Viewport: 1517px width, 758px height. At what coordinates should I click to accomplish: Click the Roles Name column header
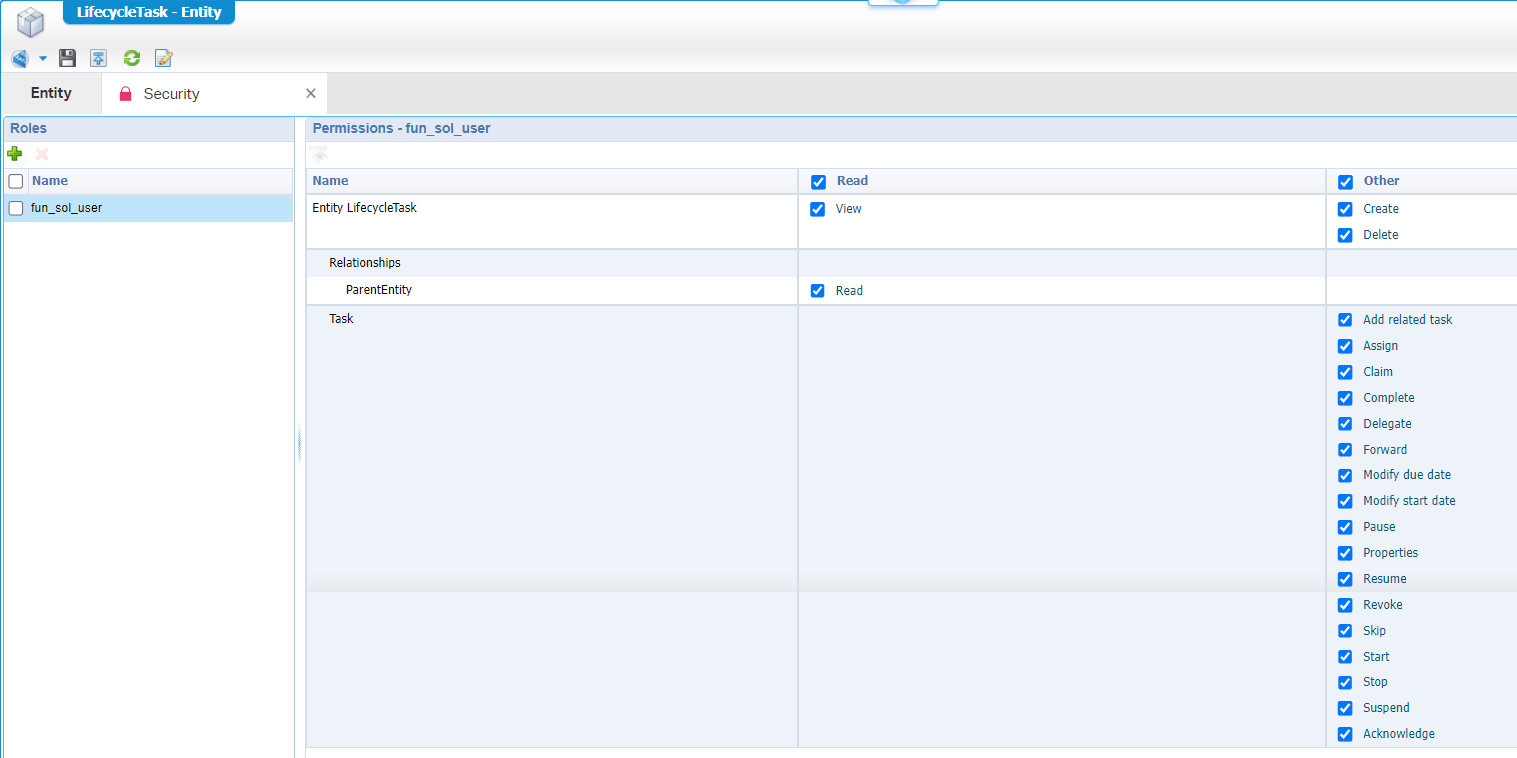coord(50,181)
